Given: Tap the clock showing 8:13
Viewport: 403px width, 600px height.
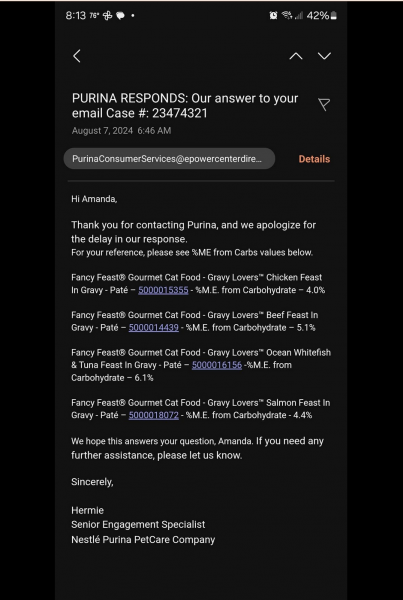Looking at the screenshot, I should tap(76, 15).
